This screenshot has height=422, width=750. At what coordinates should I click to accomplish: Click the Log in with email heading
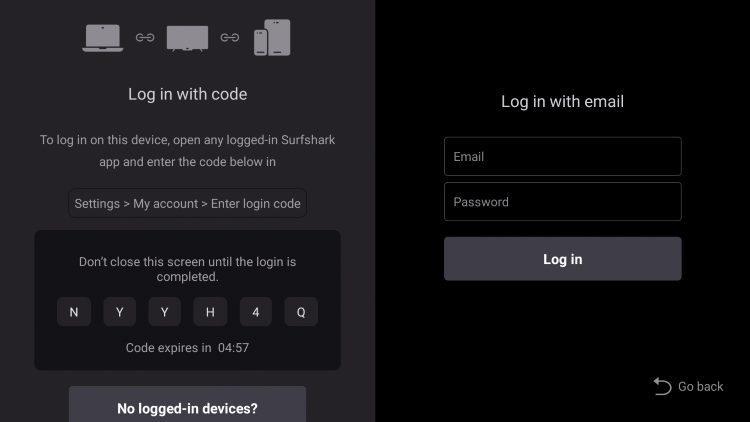click(562, 101)
